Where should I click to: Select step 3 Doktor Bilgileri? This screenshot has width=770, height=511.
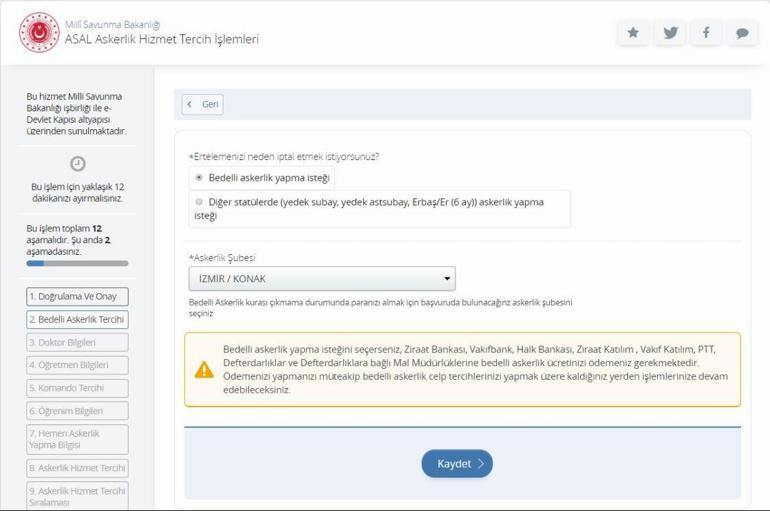click(77, 342)
